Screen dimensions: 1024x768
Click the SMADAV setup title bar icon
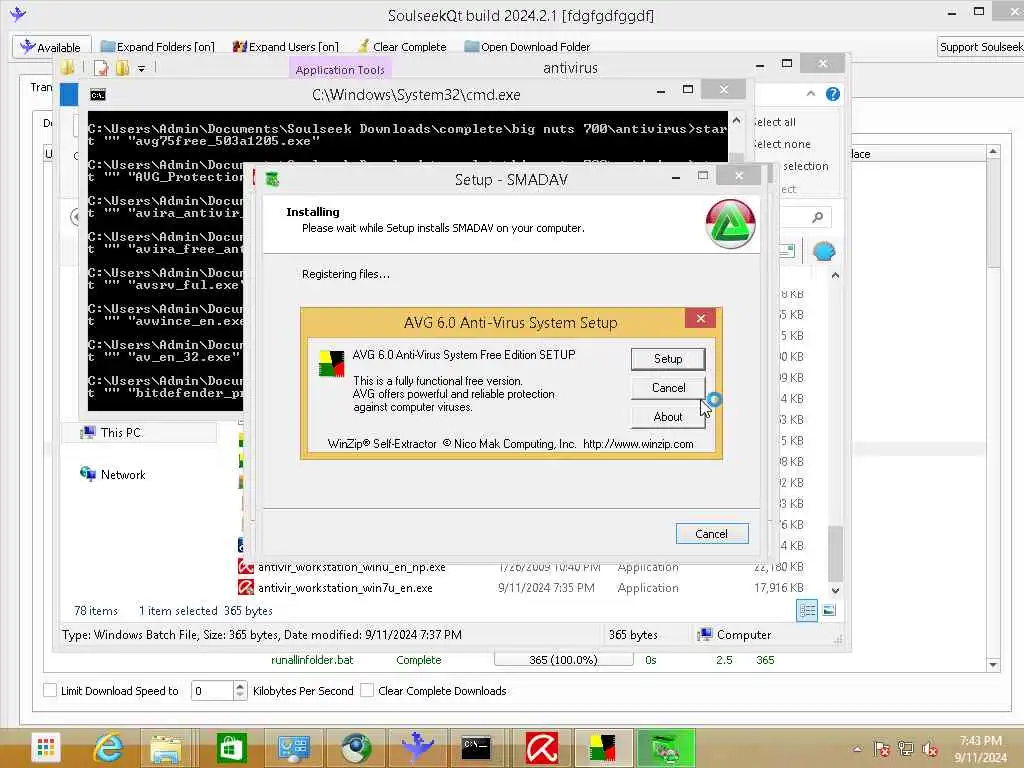coord(272,179)
